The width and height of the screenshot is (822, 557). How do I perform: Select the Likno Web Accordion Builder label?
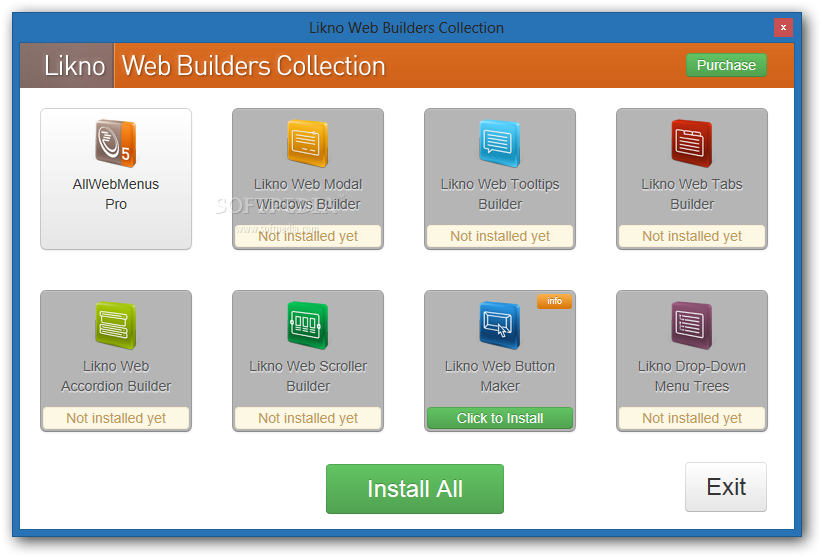tap(116, 376)
